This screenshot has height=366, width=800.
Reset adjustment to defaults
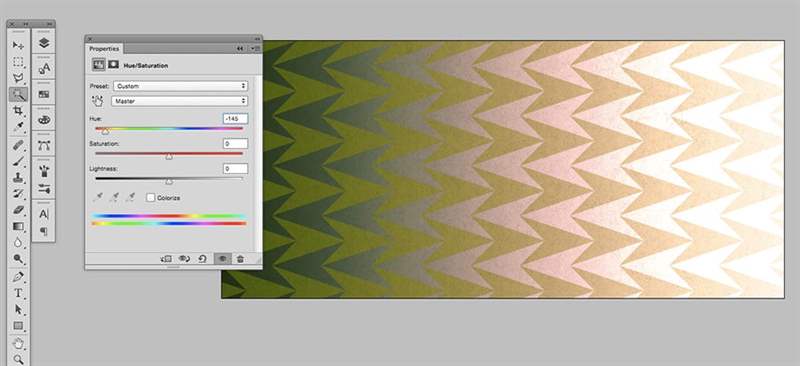coord(202,259)
